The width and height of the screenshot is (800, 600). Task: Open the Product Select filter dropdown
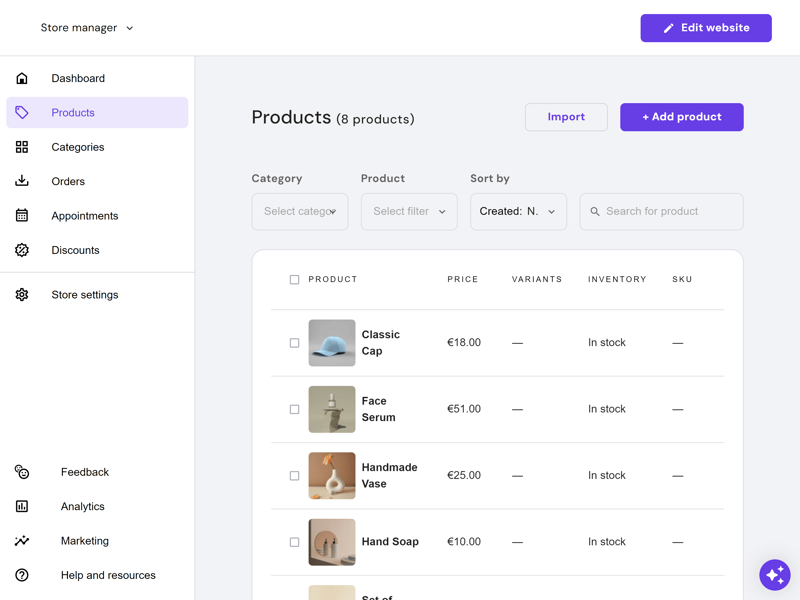pos(409,211)
